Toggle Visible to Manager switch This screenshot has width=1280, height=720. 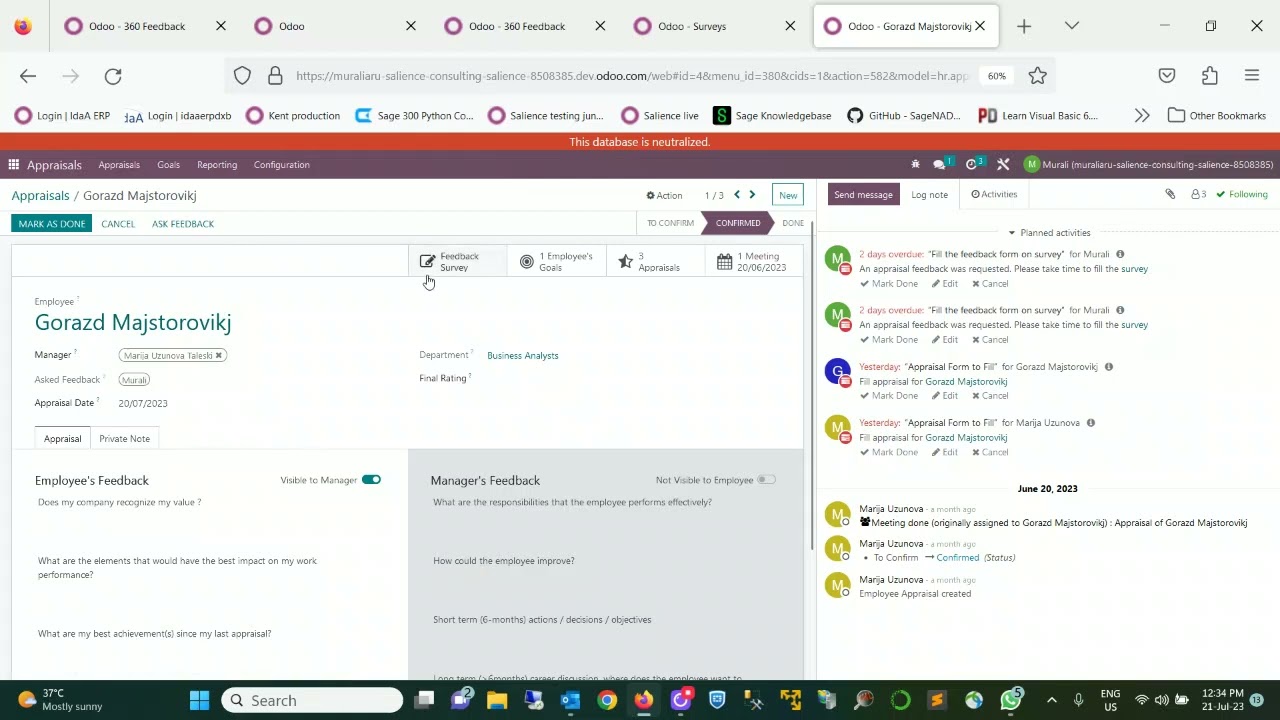(371, 480)
